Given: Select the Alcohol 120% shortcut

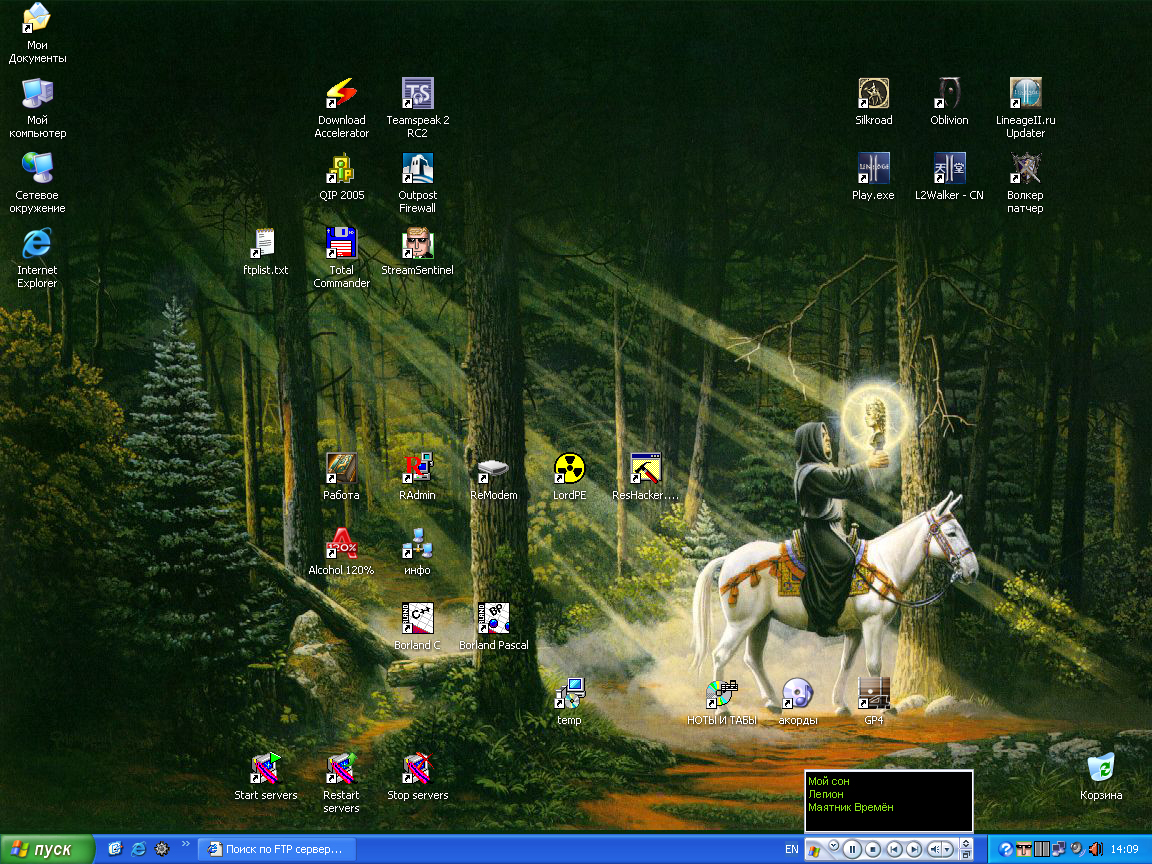Looking at the screenshot, I should point(341,545).
